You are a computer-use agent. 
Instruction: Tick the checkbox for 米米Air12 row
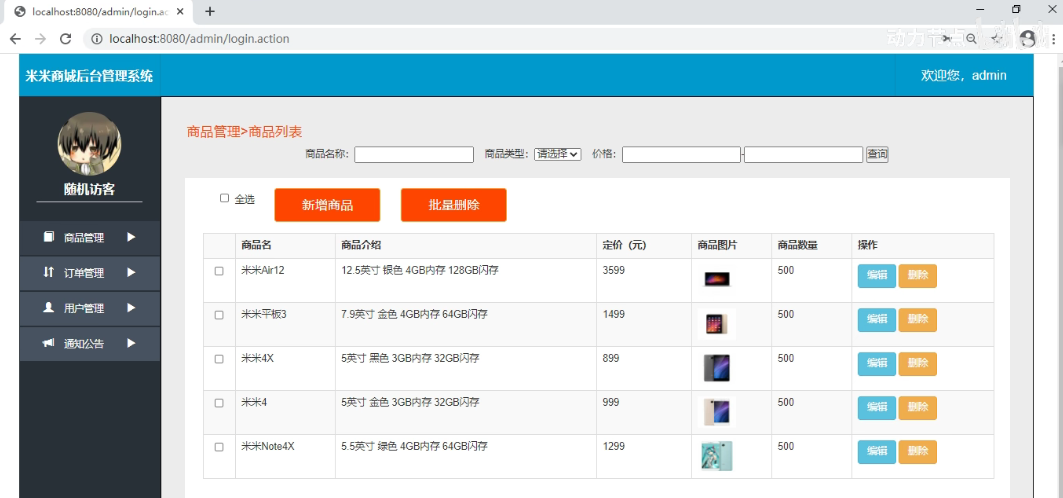pos(219,271)
